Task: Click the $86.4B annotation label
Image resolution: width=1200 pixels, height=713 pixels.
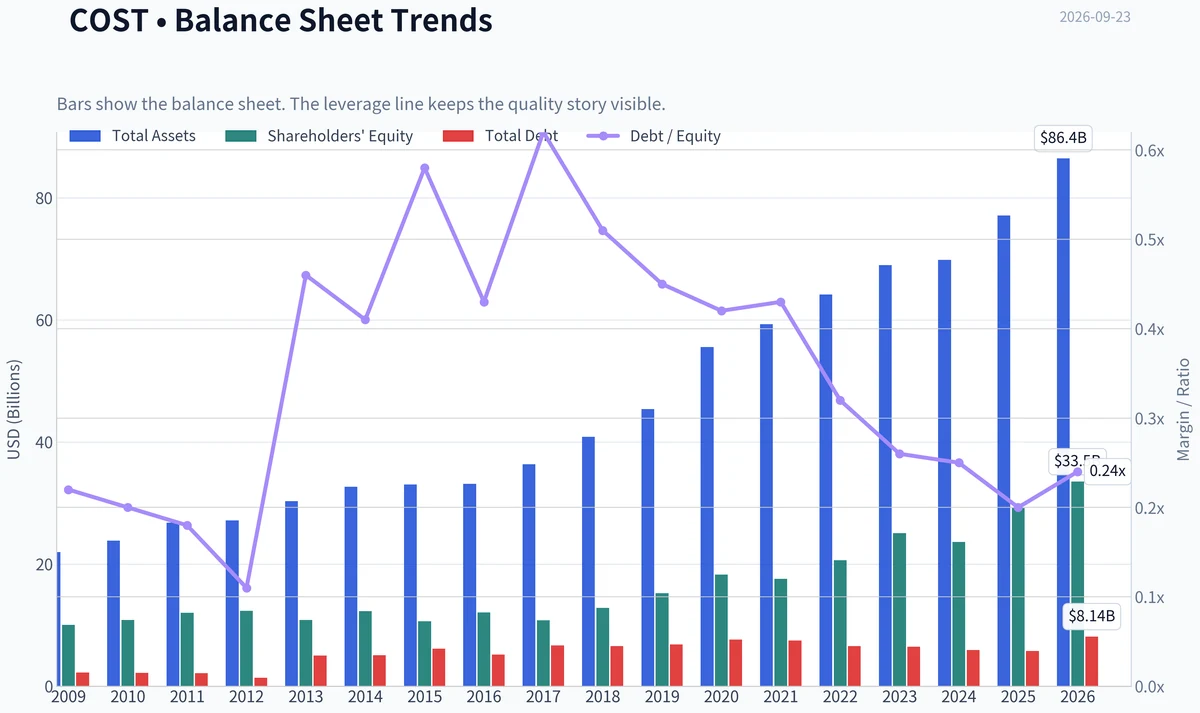Action: click(x=1063, y=139)
